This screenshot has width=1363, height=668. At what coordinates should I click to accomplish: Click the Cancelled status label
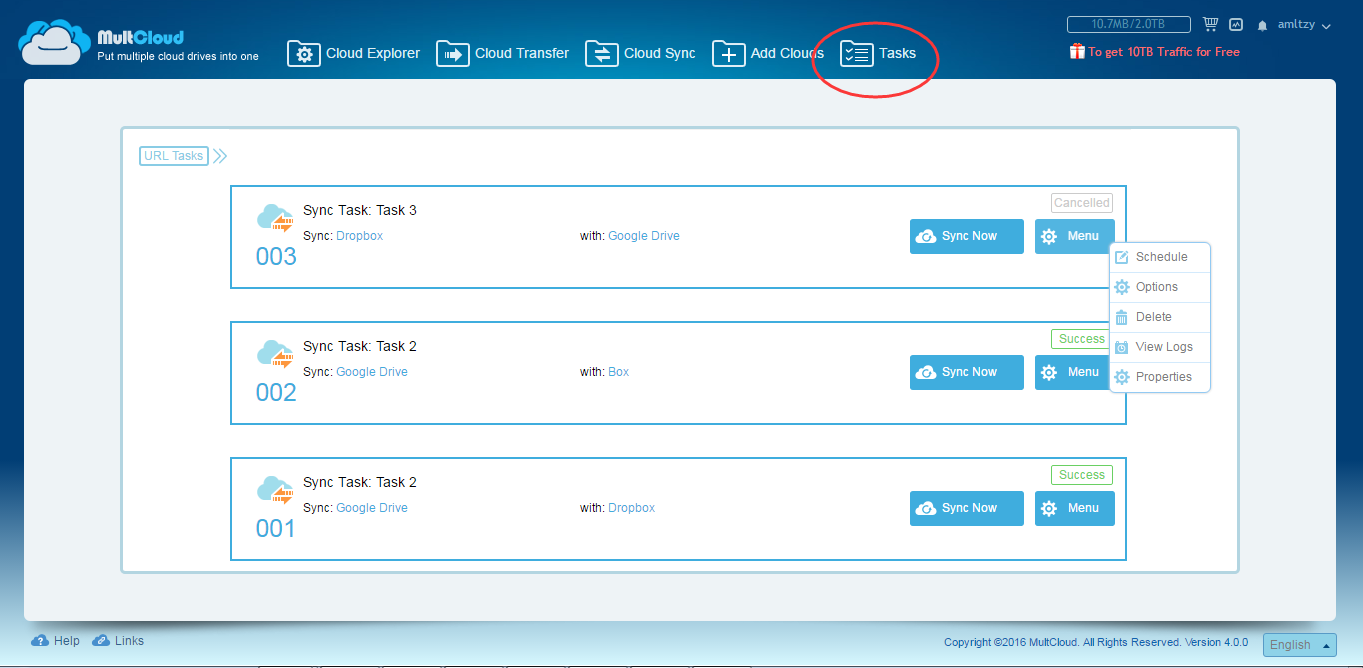1082,203
